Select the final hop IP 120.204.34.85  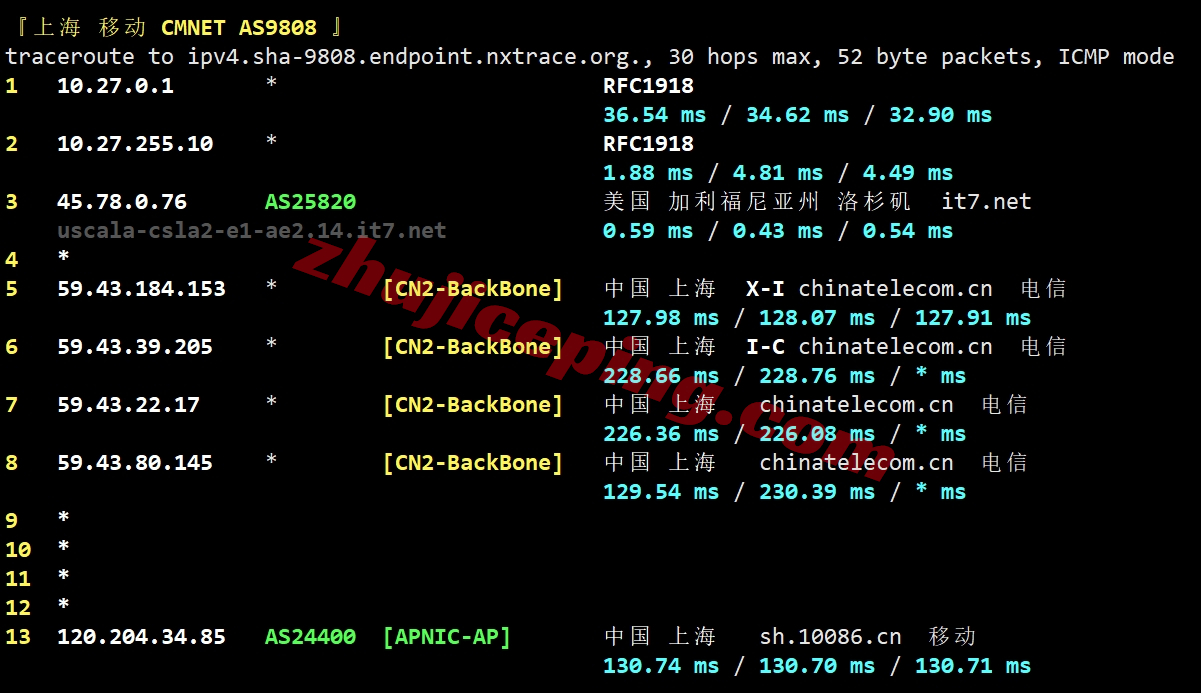tap(141, 637)
